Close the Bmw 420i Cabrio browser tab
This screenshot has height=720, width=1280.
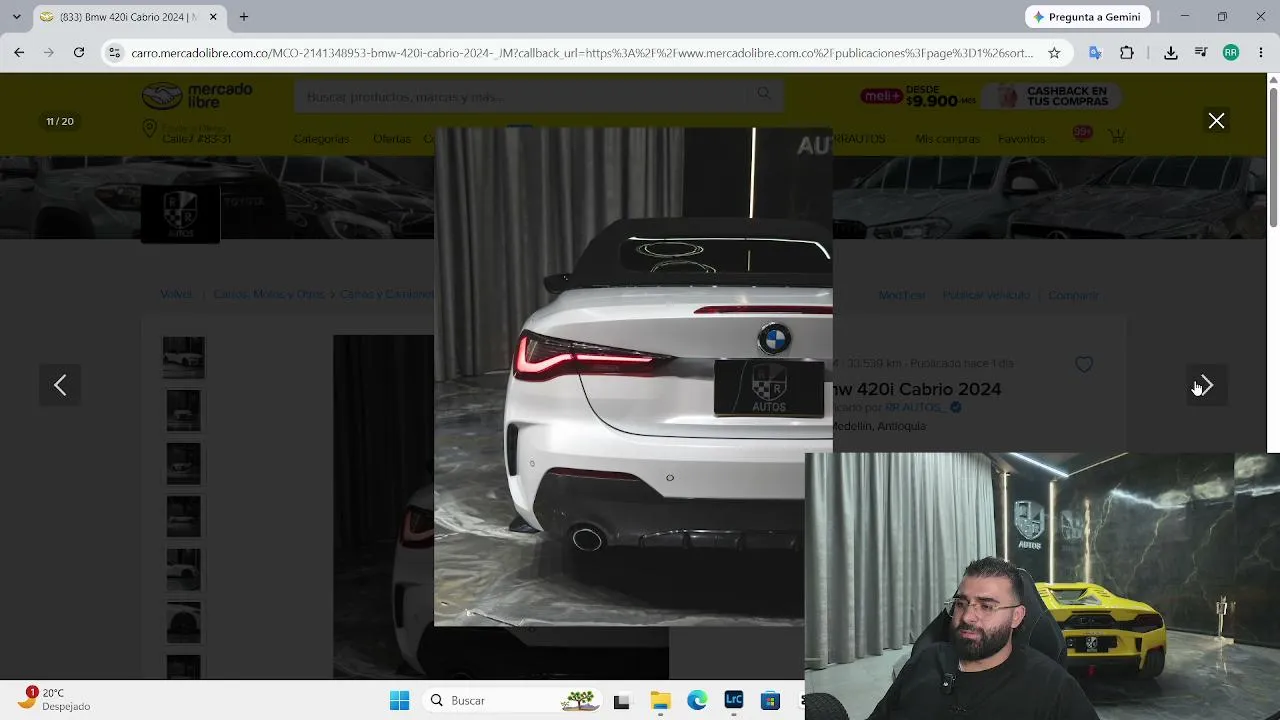click(x=213, y=17)
